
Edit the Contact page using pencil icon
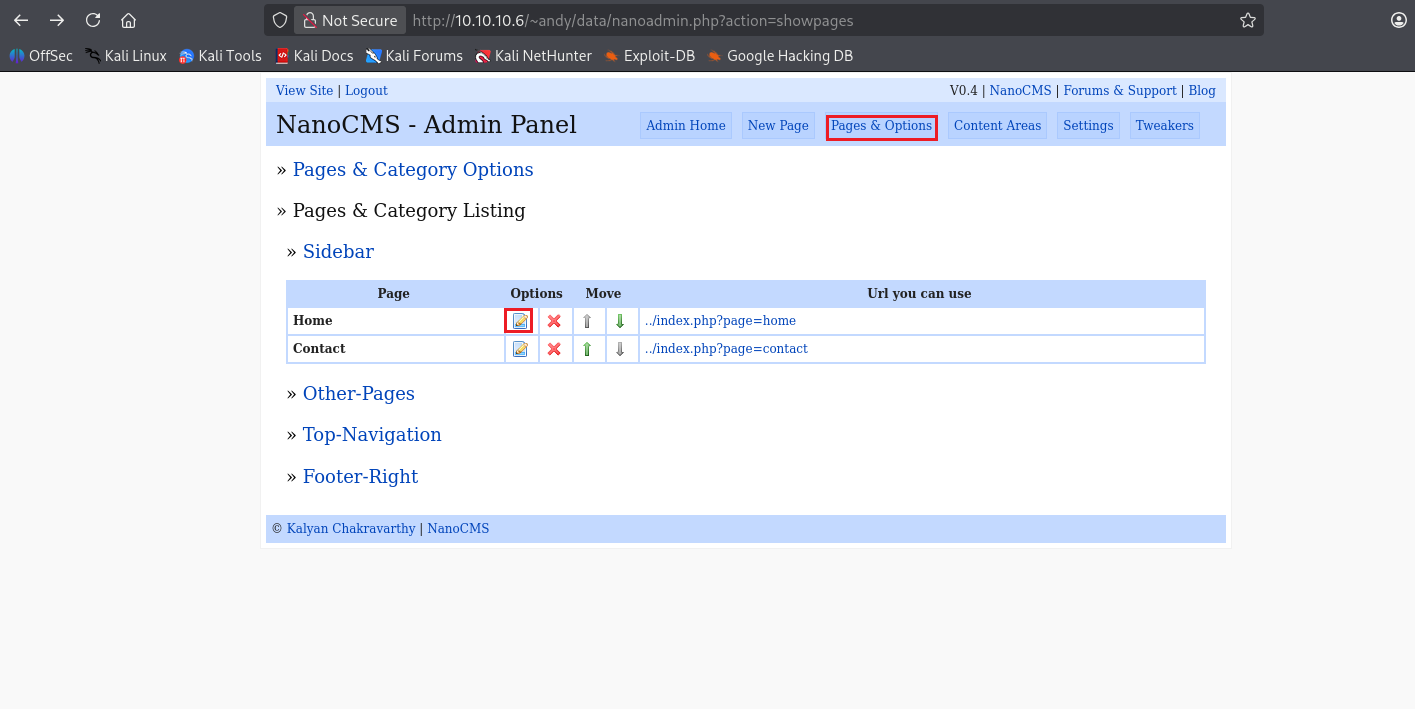[520, 349]
